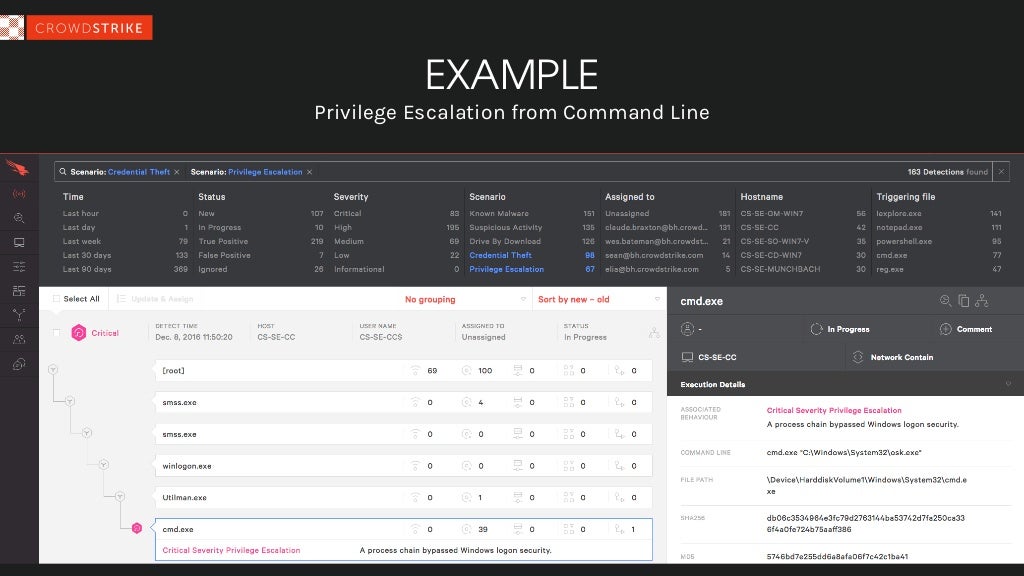Open the Critical Severity Privilege Escalation link in Execution Details
This screenshot has width=1024, height=576.
[x=834, y=410]
